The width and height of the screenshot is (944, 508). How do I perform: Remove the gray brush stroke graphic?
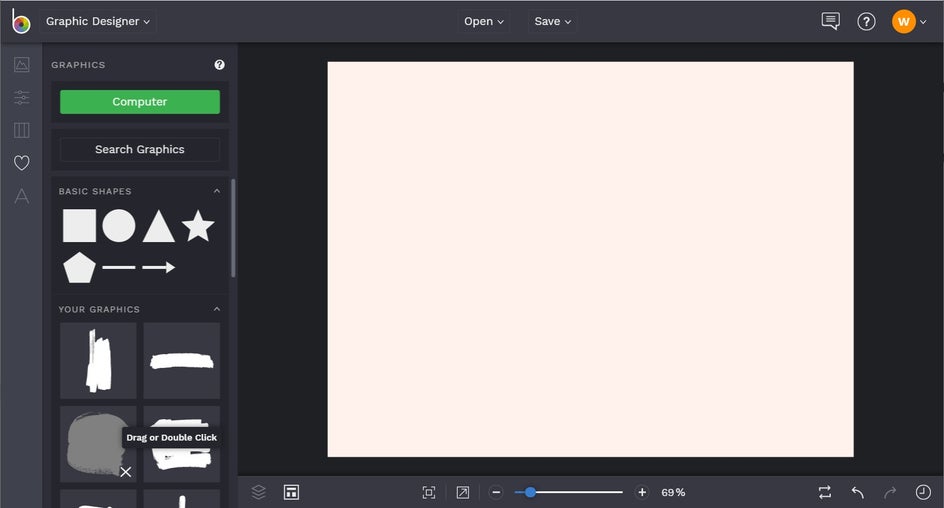126,472
